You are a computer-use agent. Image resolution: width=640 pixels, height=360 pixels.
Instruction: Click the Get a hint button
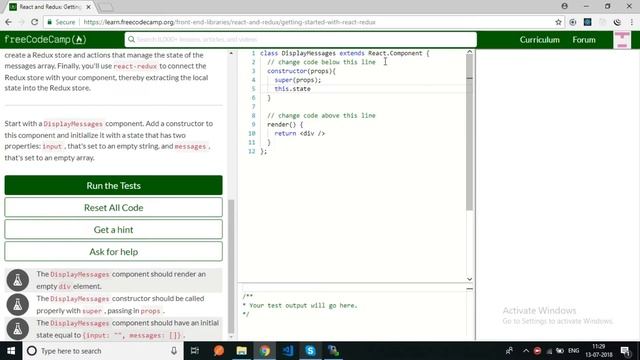[113, 230]
